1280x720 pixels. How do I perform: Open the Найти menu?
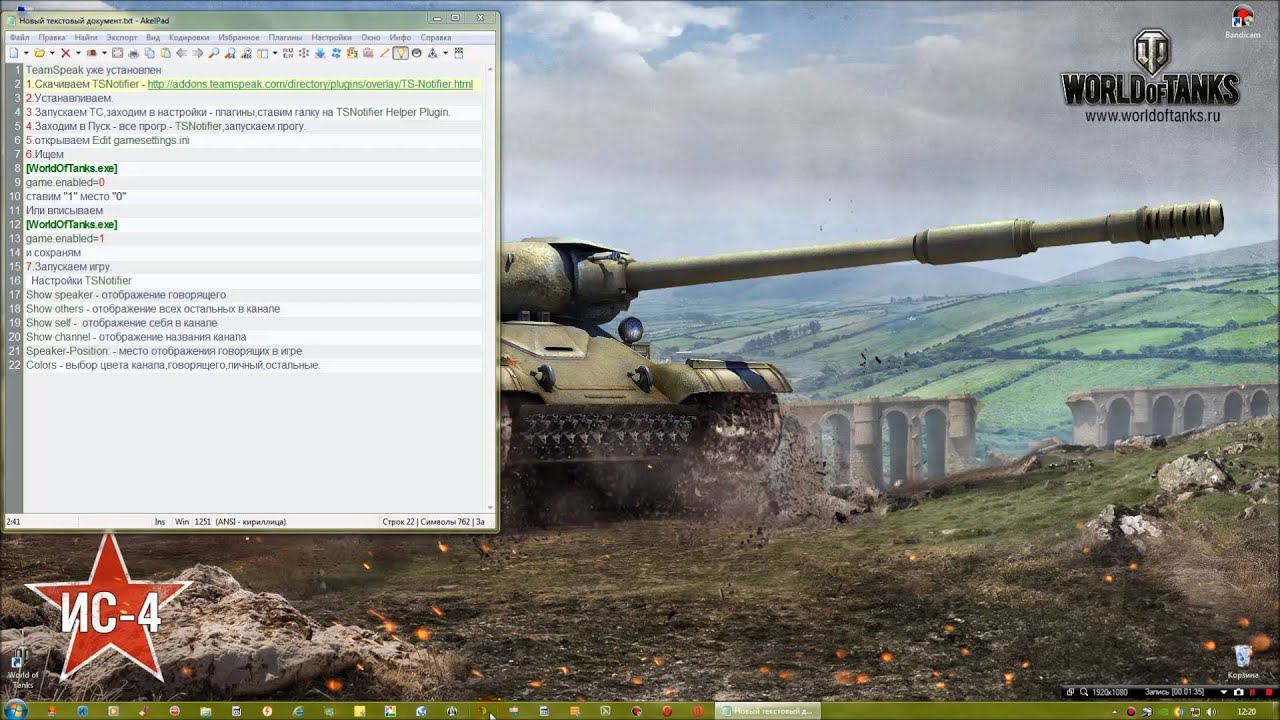pos(86,37)
